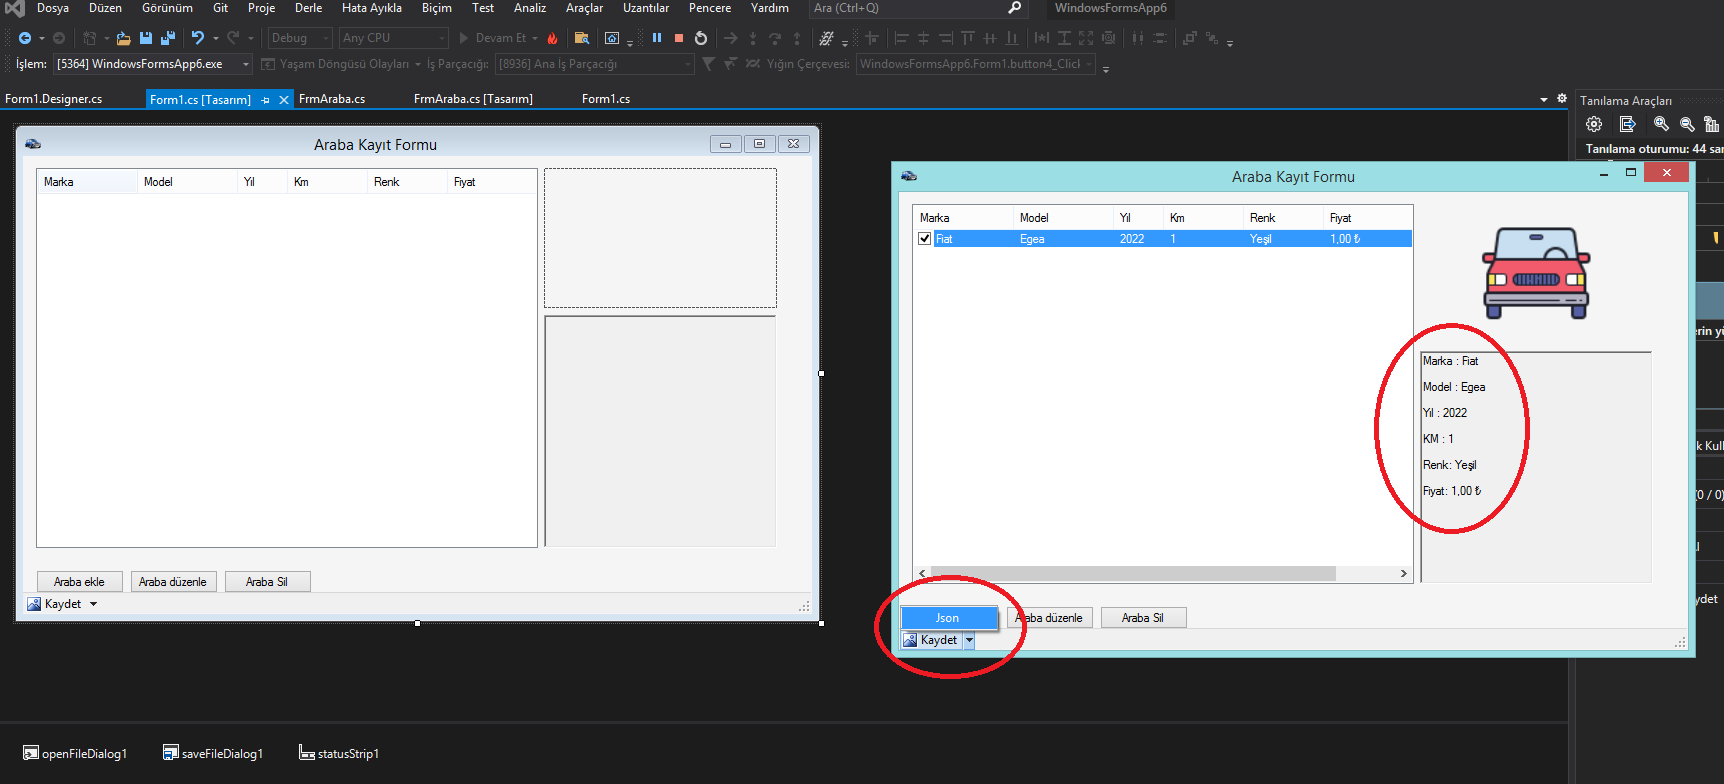Viewport: 1724px width, 784px height.
Task: Click the Hot Reload flame icon
Action: [x=552, y=38]
